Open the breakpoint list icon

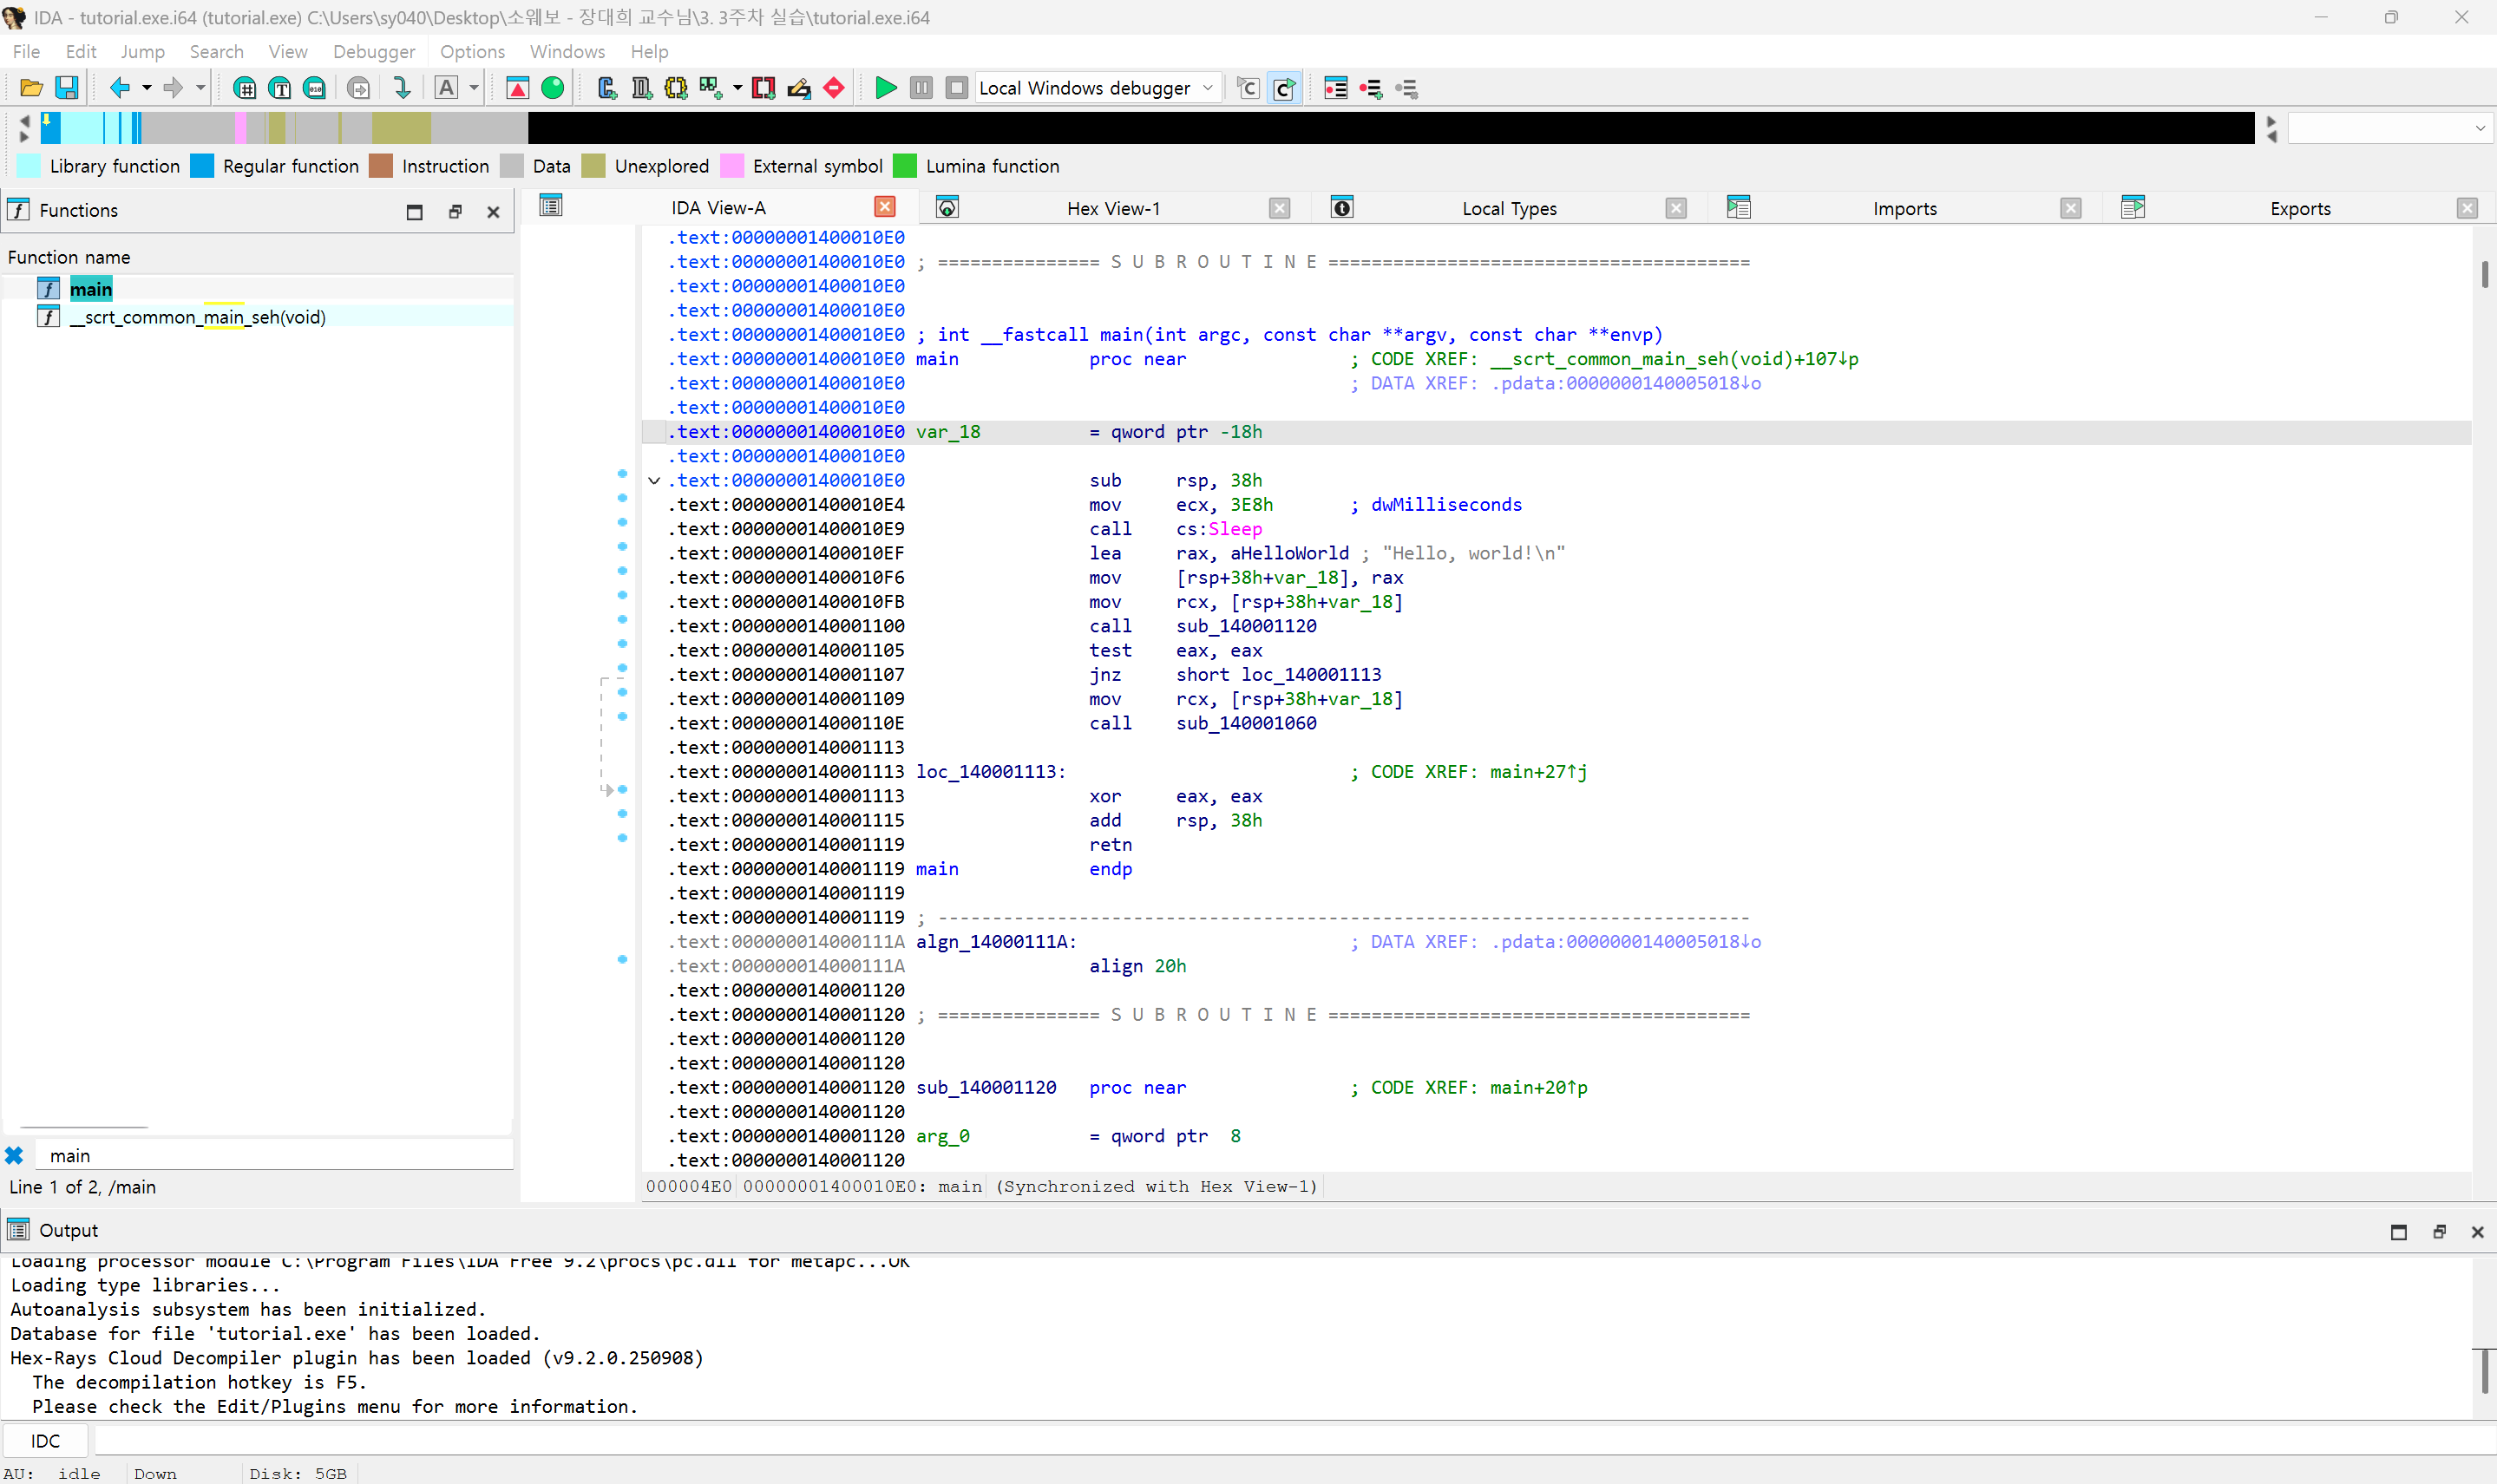click(x=1336, y=88)
